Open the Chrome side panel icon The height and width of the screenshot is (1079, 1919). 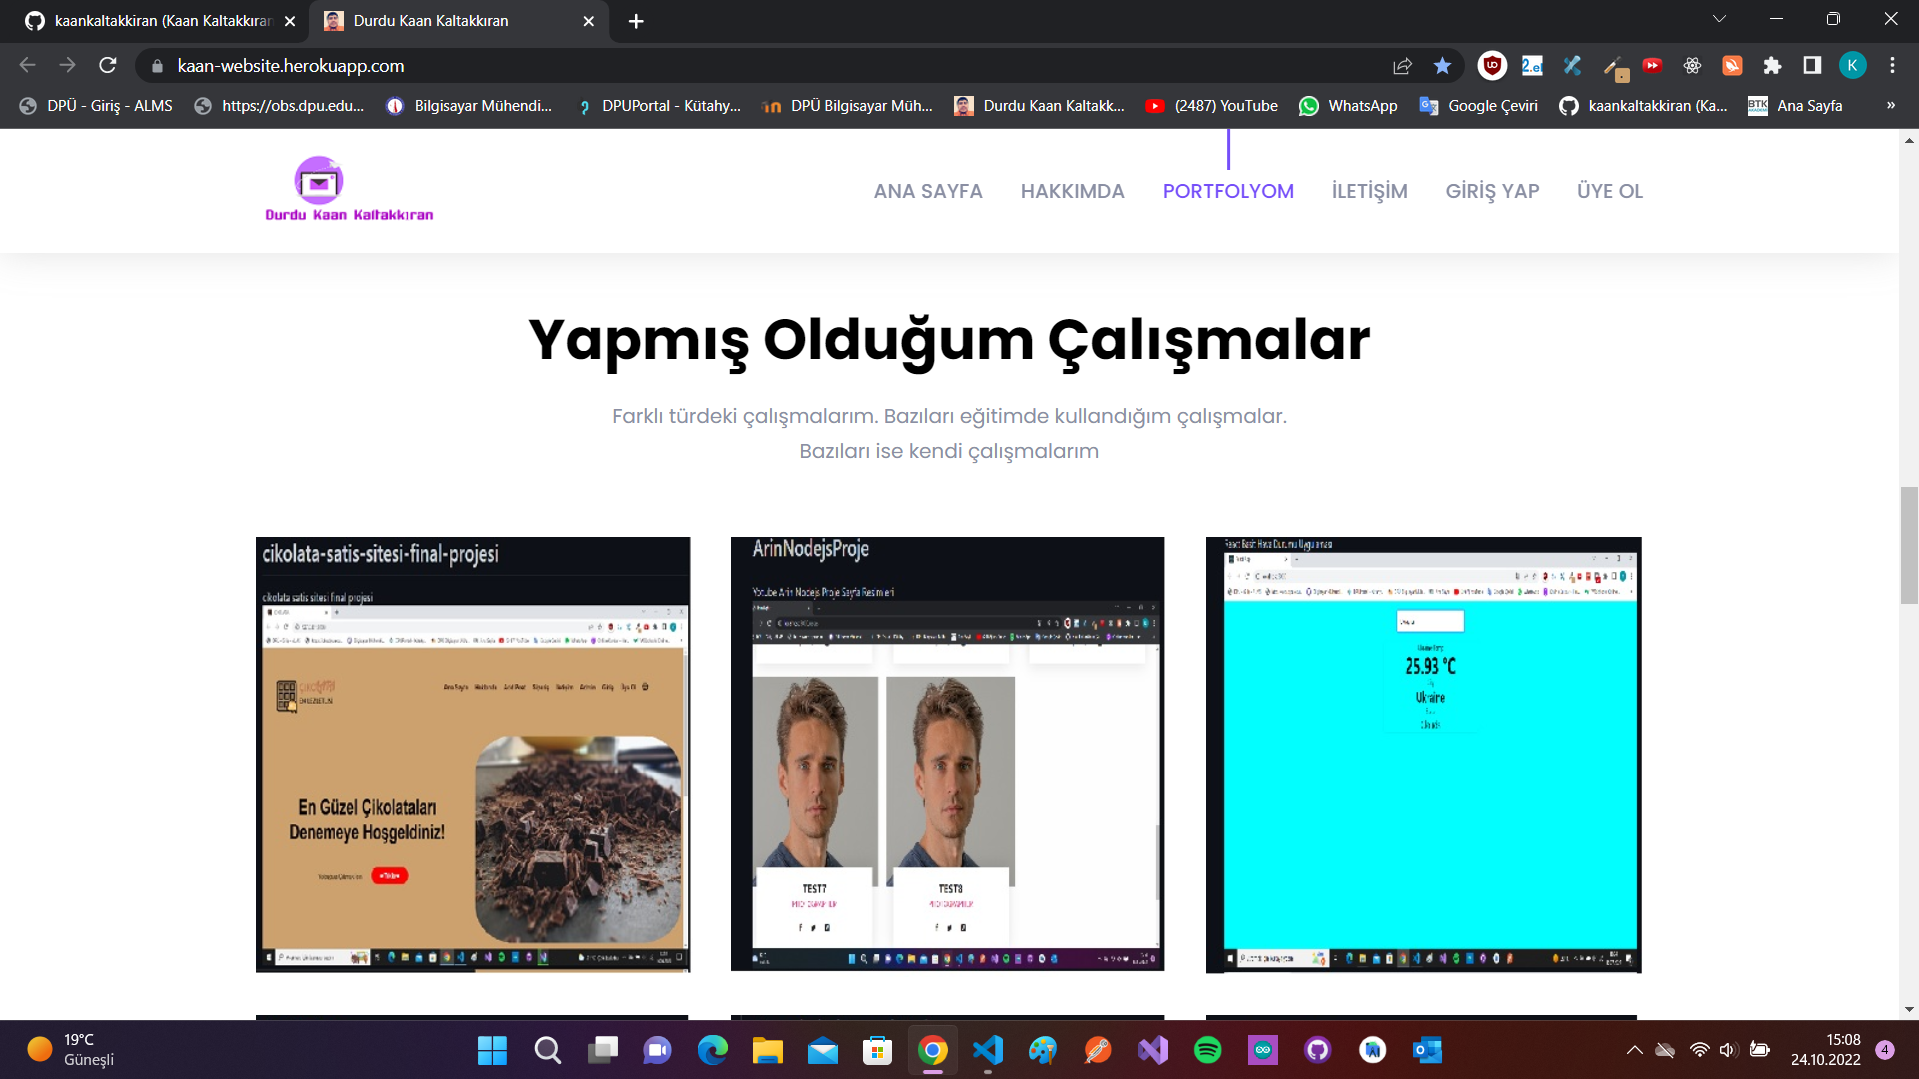coord(1811,65)
